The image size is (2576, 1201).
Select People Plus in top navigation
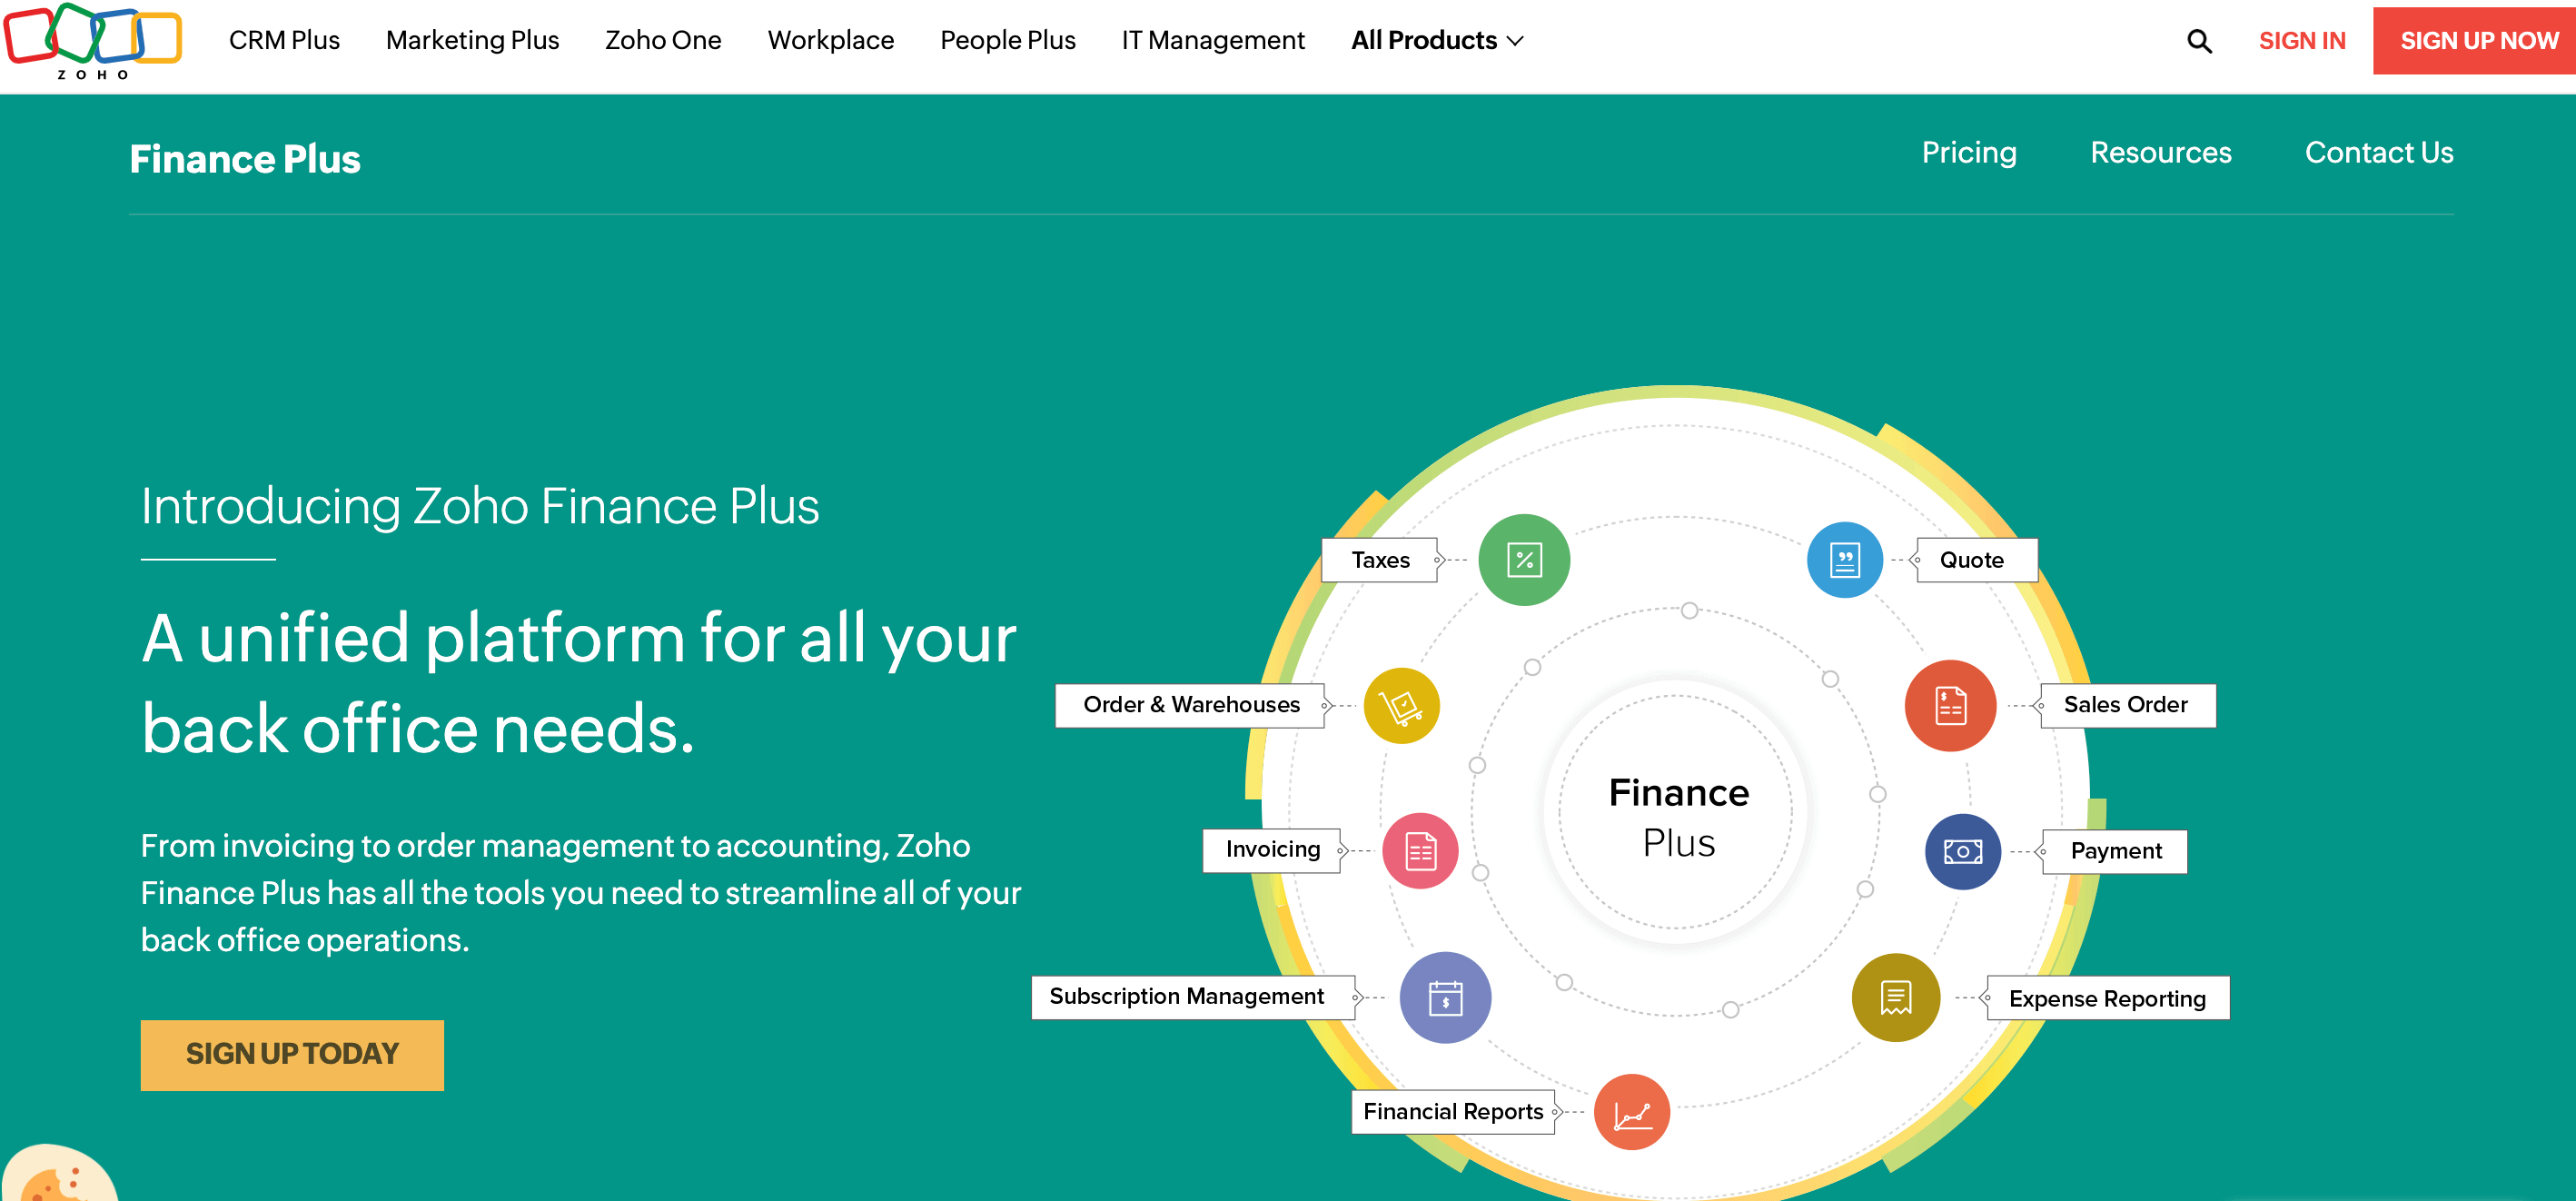(1007, 41)
